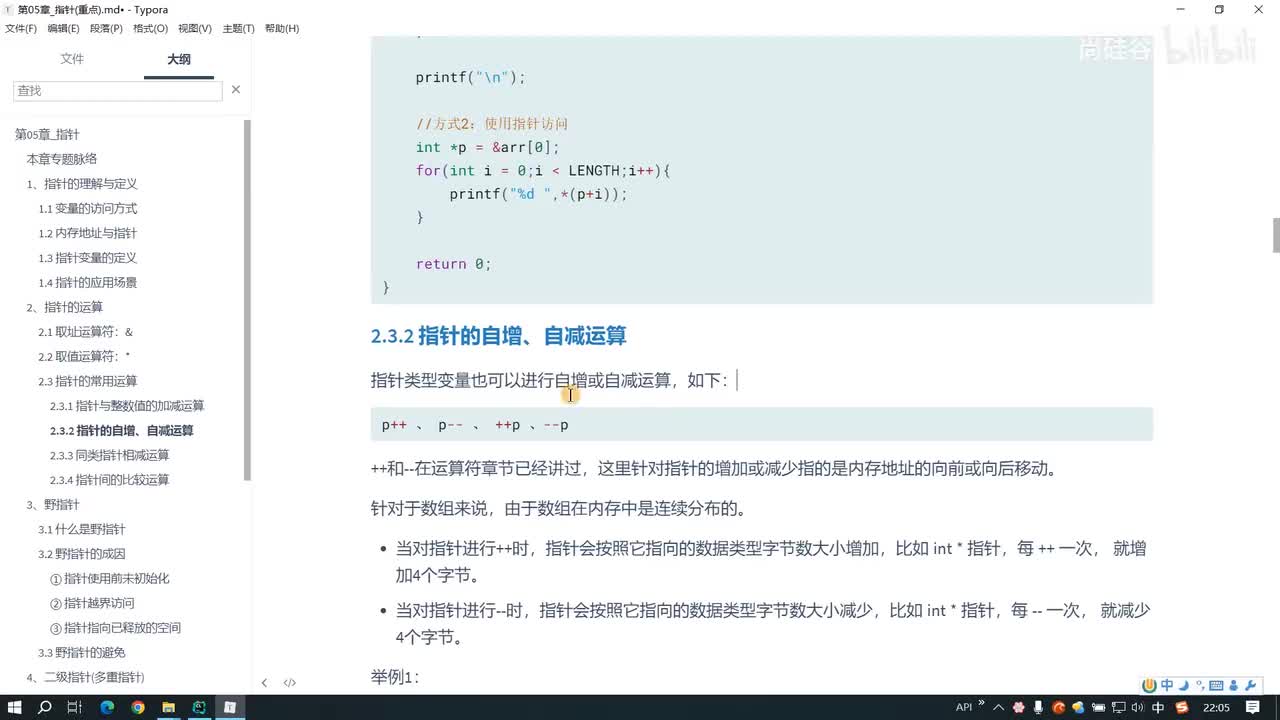Open the 格式(O) menu
Image resolution: width=1280 pixels, height=720 pixels.
pos(151,29)
